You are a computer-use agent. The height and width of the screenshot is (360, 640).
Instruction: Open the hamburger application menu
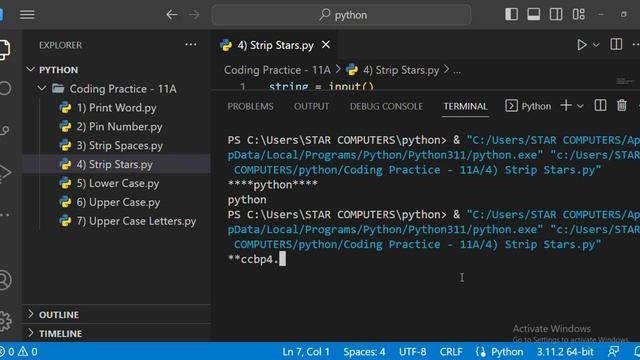tap(27, 15)
